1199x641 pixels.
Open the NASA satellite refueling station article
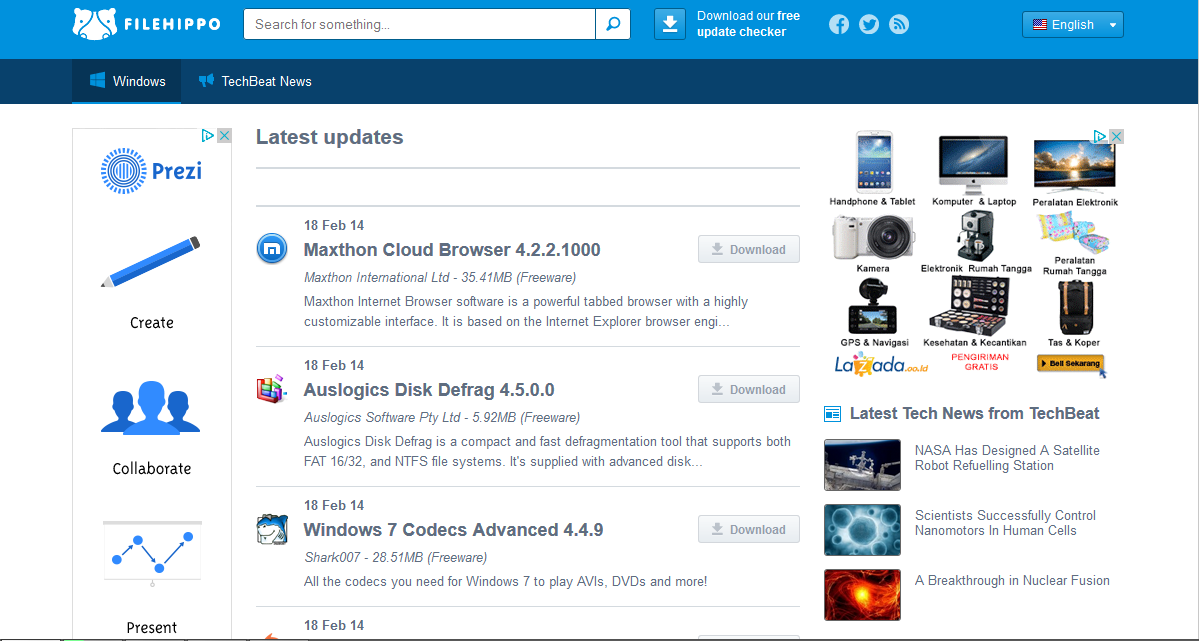pos(1006,457)
